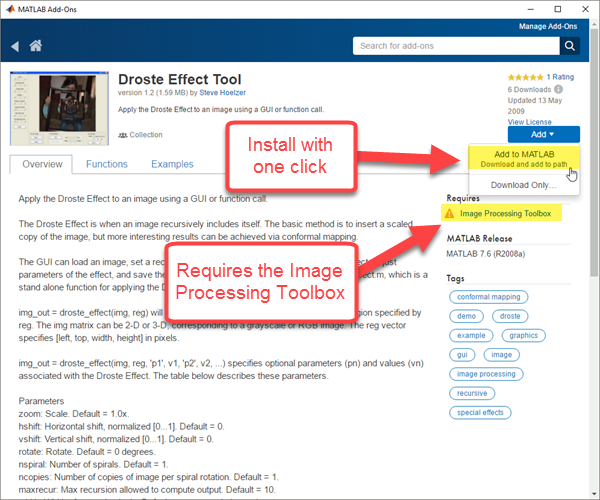Screen dimensions: 600x500
Task: Open the Overview tab
Action: point(42,164)
